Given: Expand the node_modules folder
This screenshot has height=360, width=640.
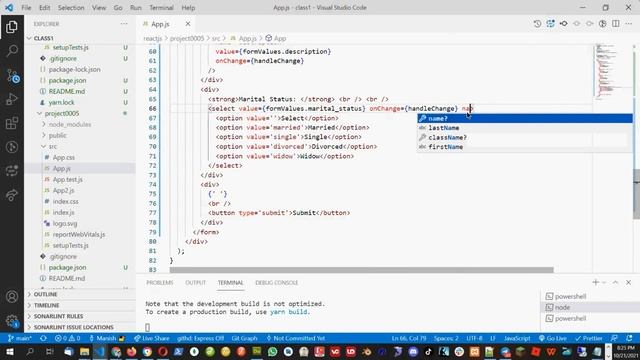Looking at the screenshot, I should pos(70,124).
